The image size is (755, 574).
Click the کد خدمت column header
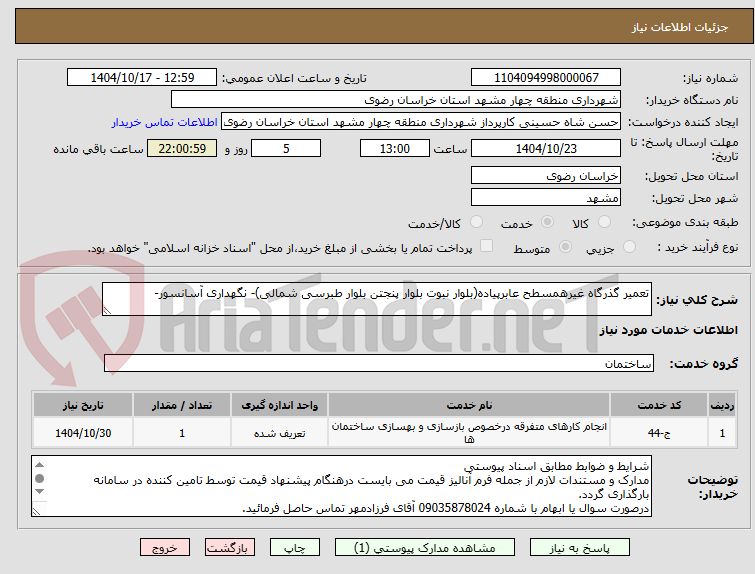(659, 405)
